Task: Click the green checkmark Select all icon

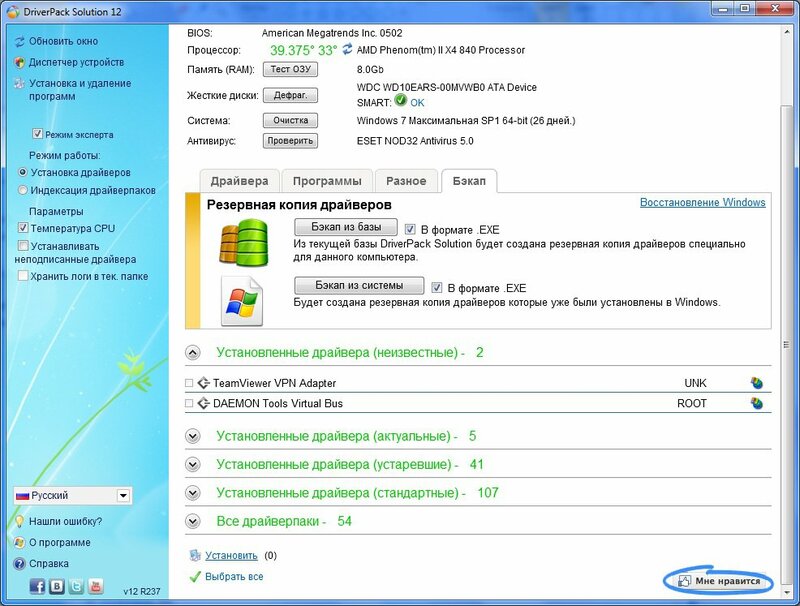Action: (x=194, y=576)
